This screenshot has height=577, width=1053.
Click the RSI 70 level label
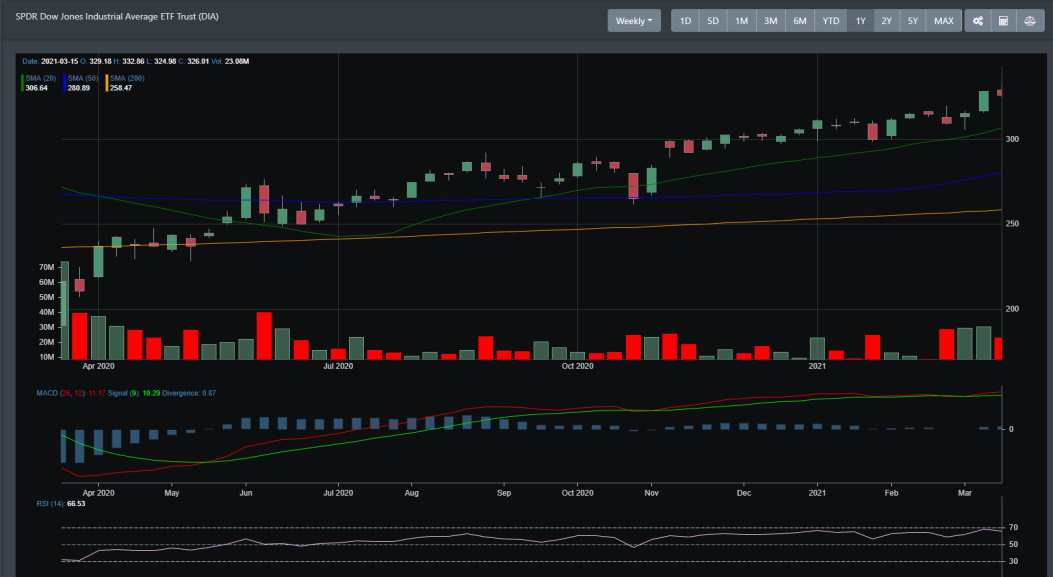click(x=1013, y=527)
